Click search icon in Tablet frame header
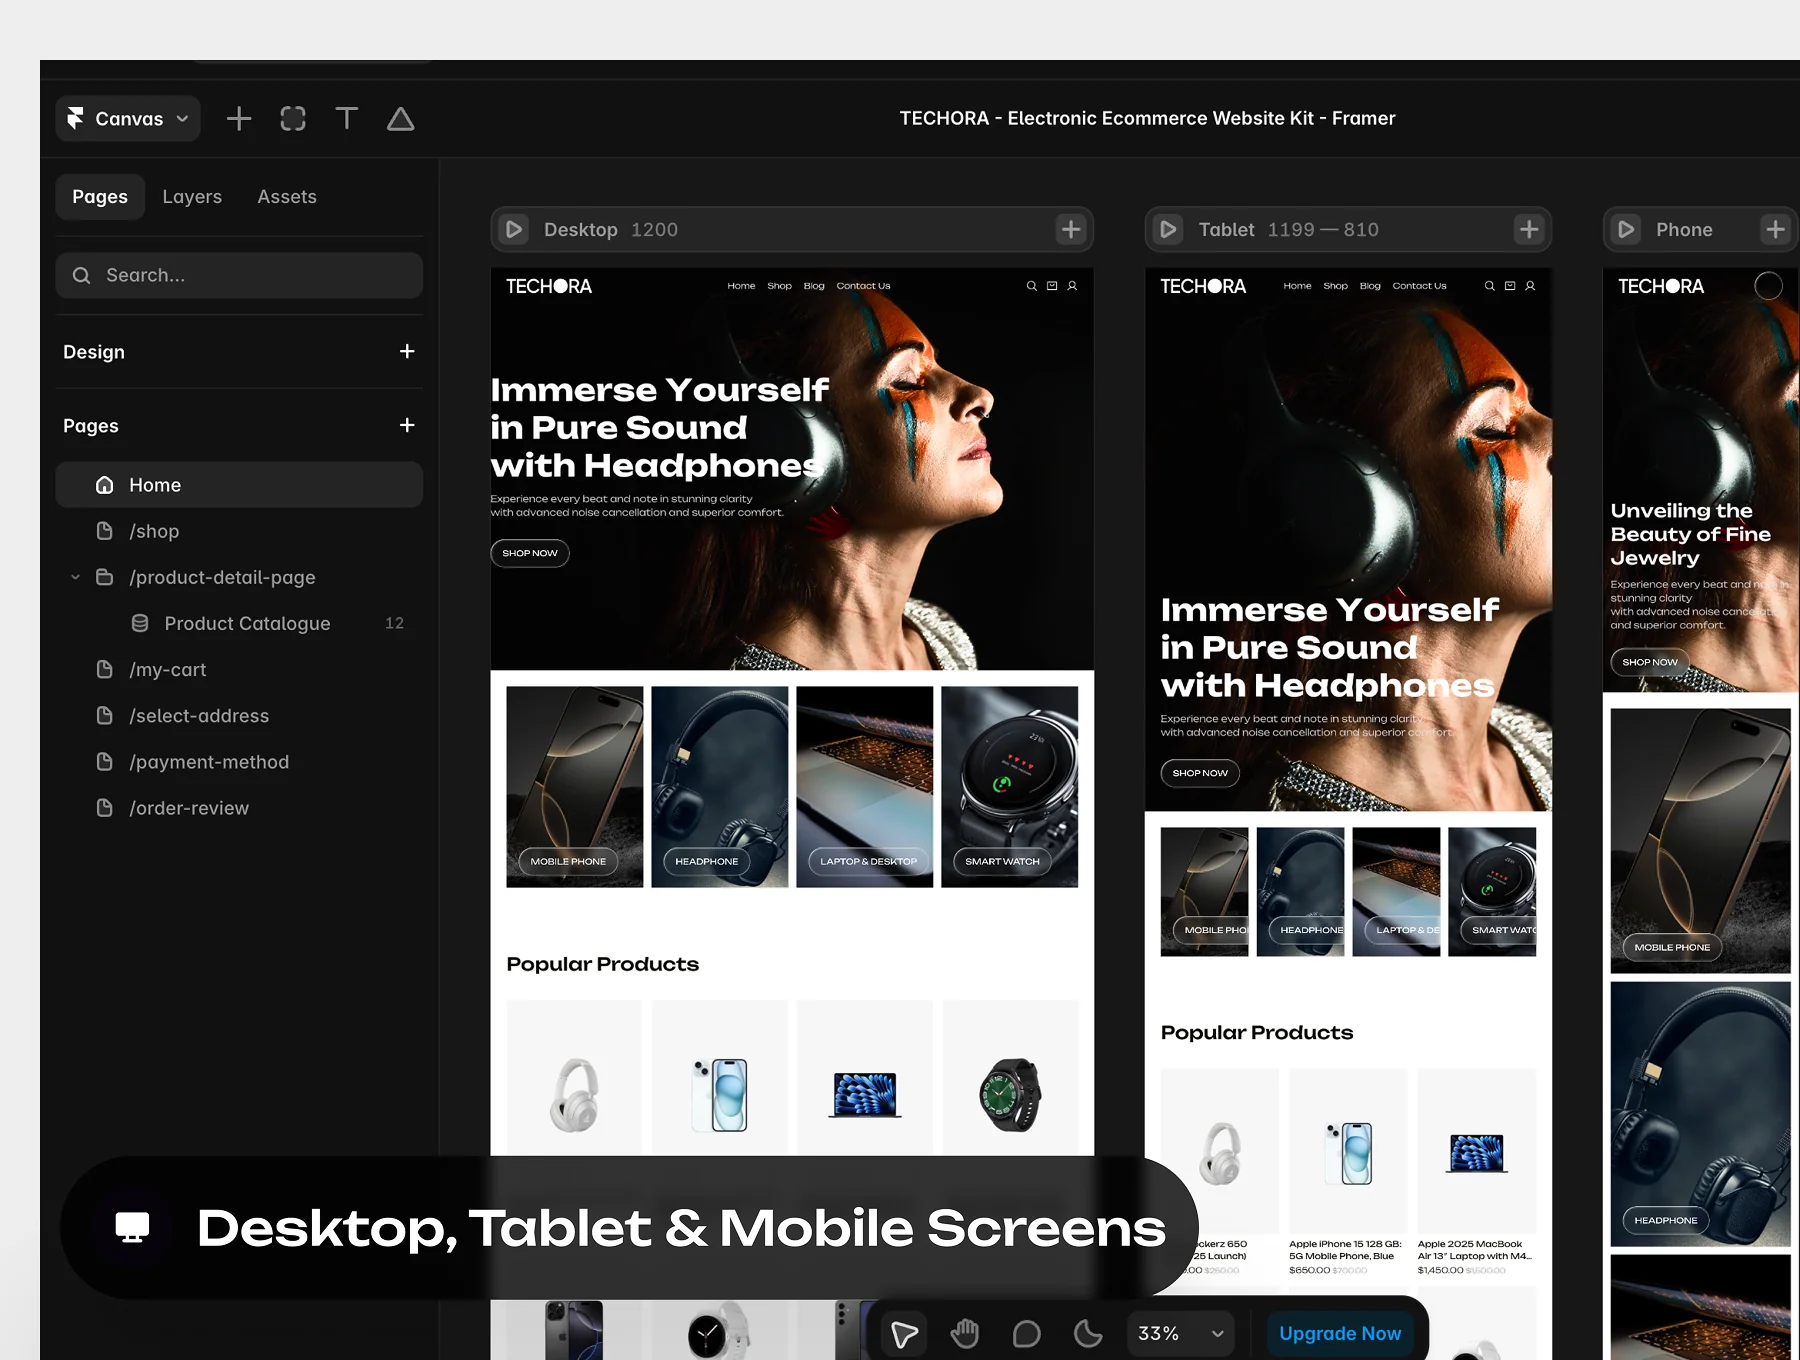The height and width of the screenshot is (1360, 1800). pos(1490,286)
